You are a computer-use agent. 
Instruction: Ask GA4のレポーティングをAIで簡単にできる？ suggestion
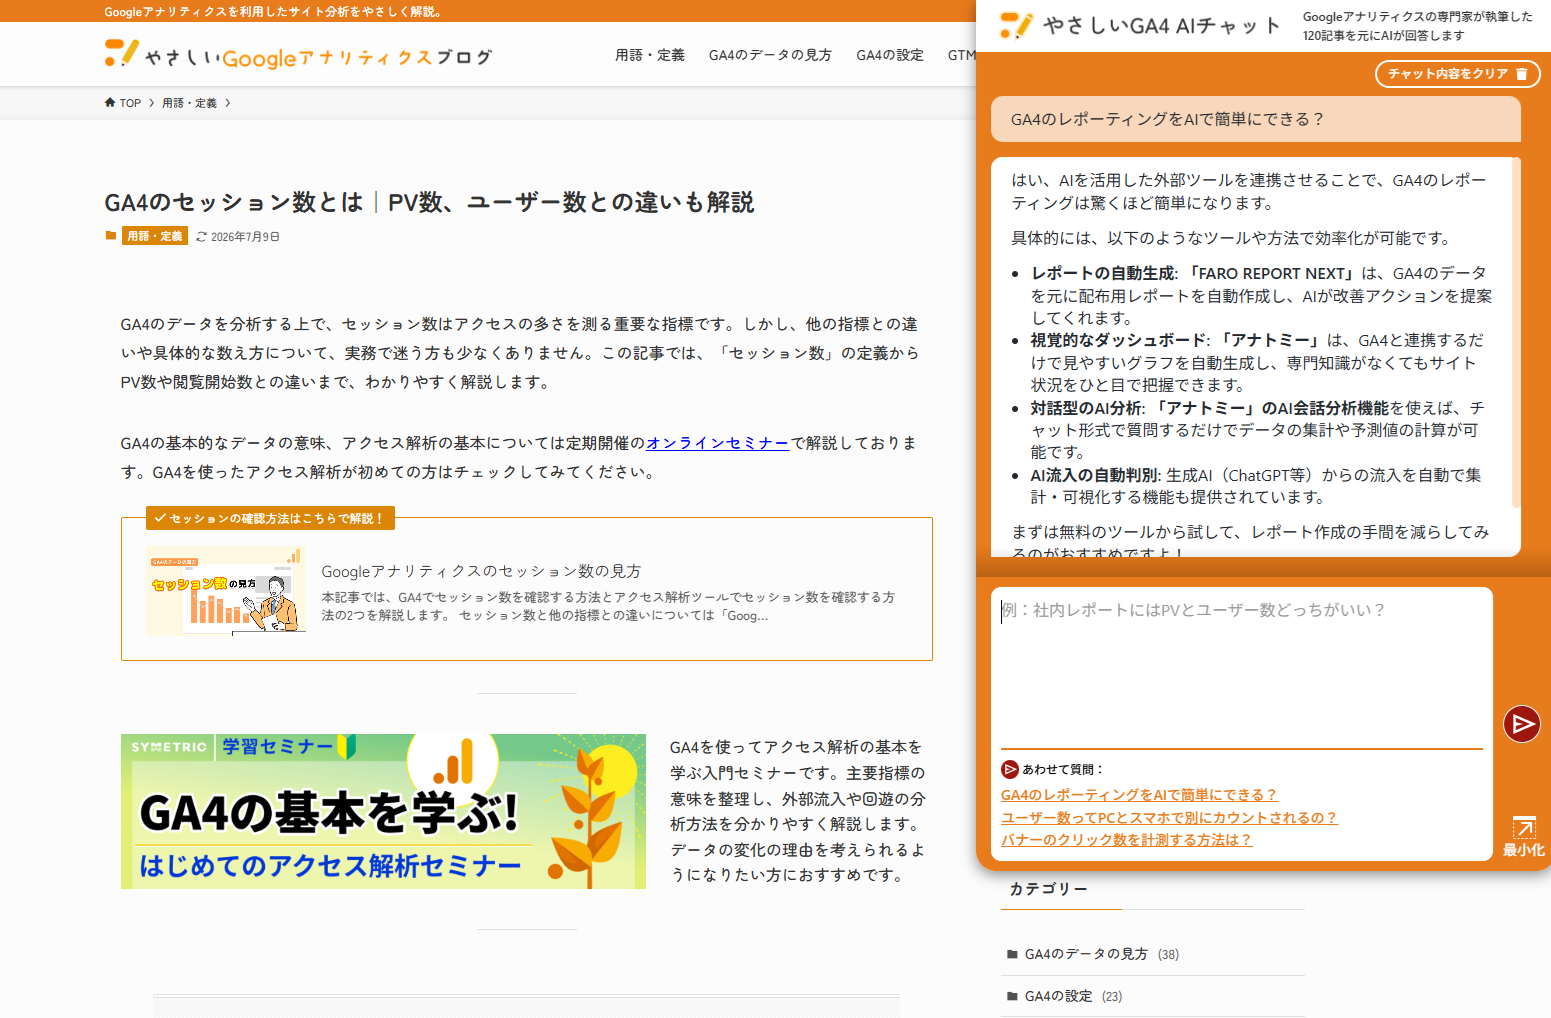tap(1139, 795)
